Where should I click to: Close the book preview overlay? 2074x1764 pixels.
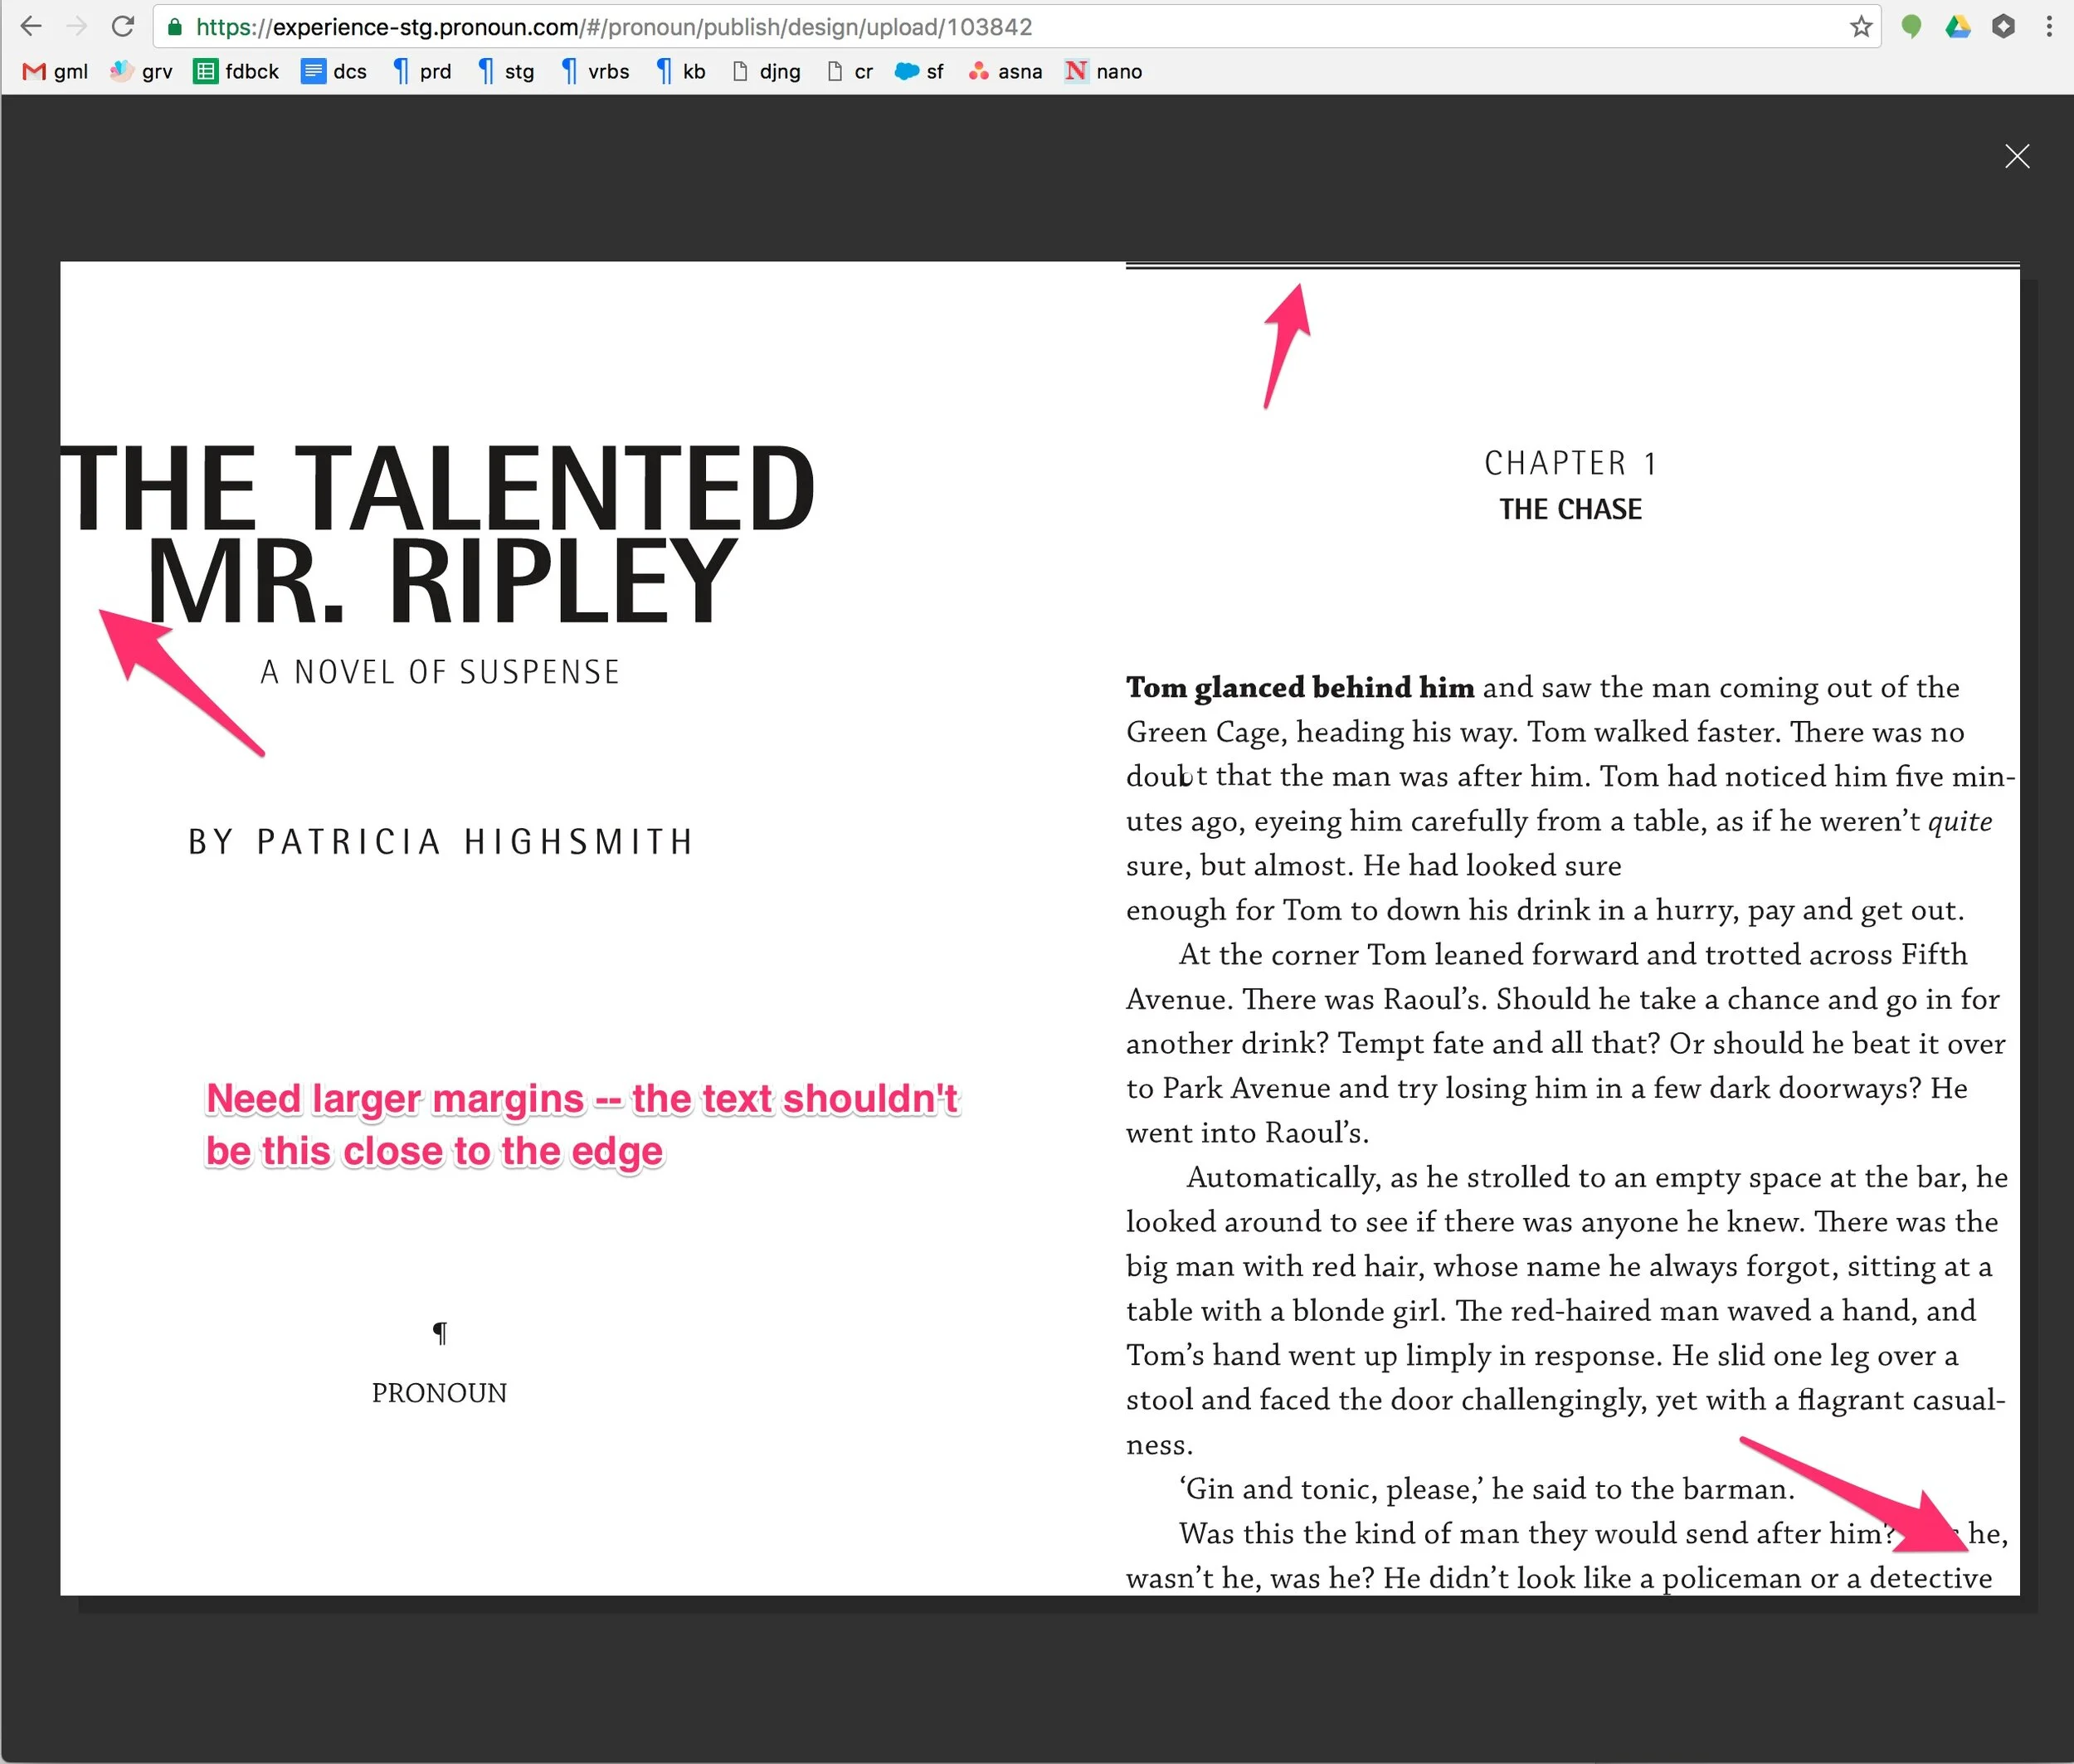pyautogui.click(x=2017, y=156)
